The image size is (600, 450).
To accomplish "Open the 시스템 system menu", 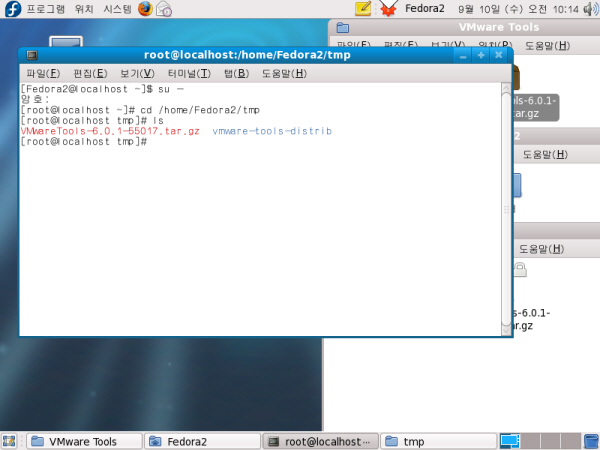I will (117, 9).
